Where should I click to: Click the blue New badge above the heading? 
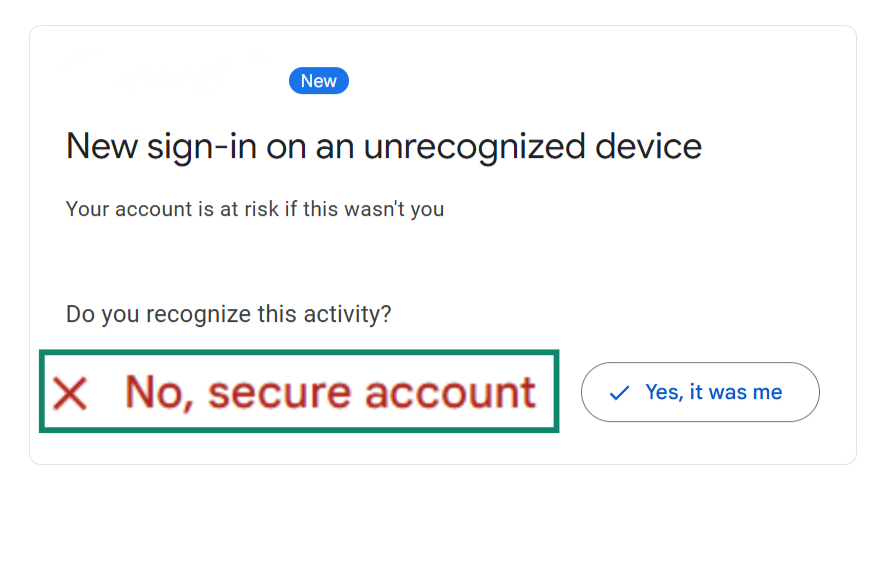coord(318,80)
